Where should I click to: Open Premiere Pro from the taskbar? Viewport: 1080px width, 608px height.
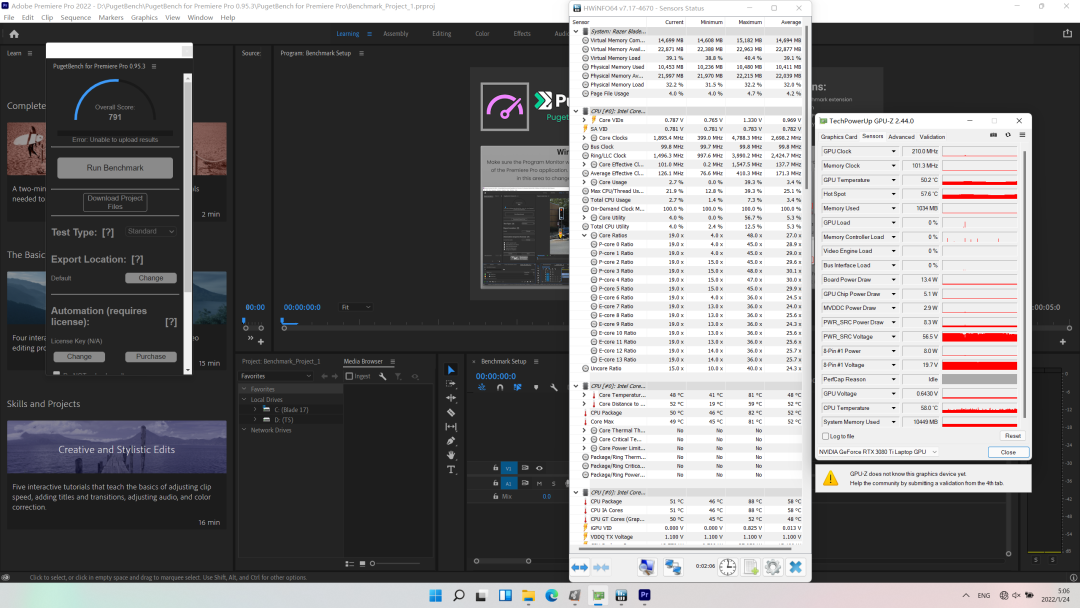click(x=645, y=596)
